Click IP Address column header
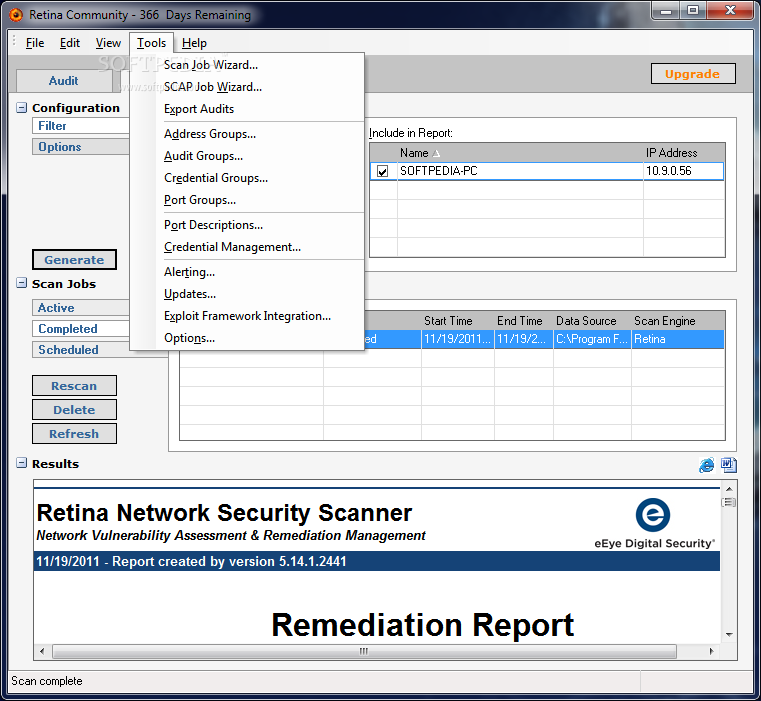This screenshot has height=701, width=761. 684,153
